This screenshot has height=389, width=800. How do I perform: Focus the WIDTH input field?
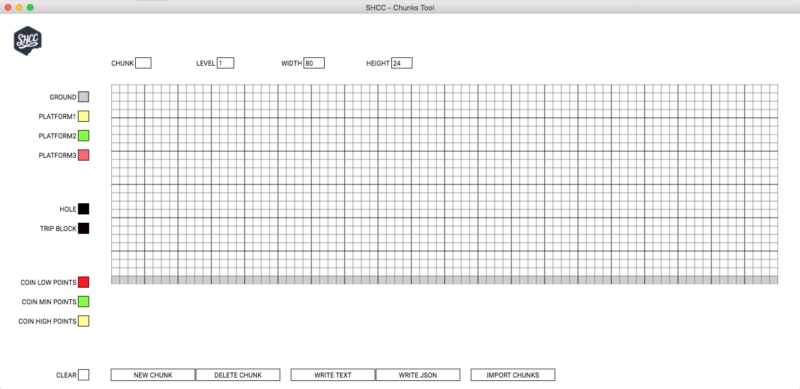[314, 63]
